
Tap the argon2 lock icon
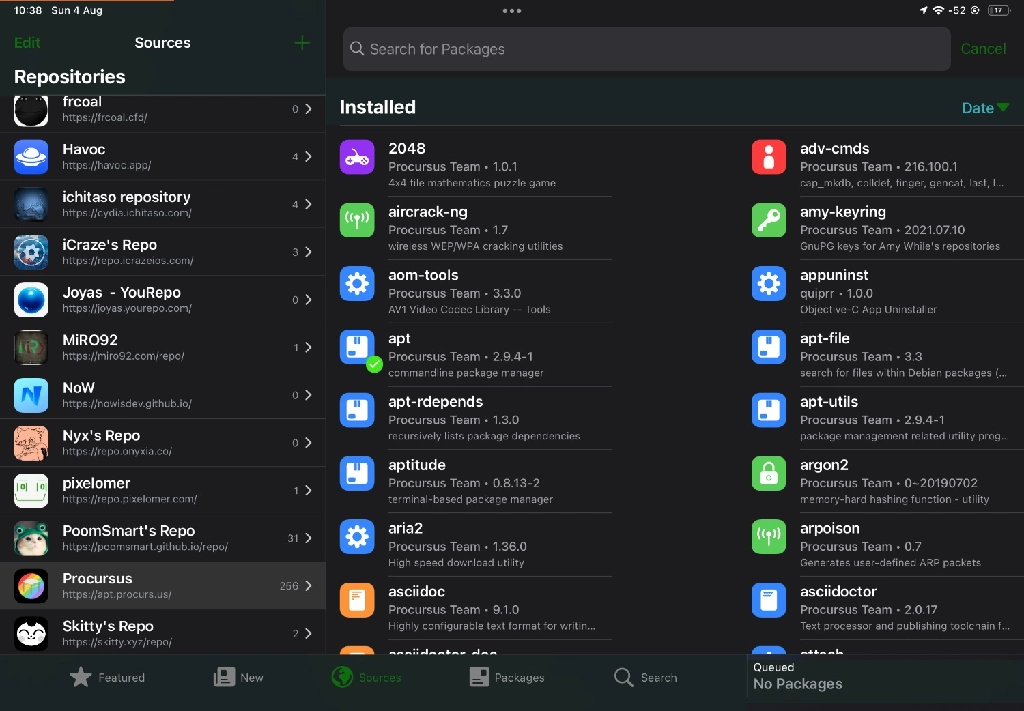point(769,474)
